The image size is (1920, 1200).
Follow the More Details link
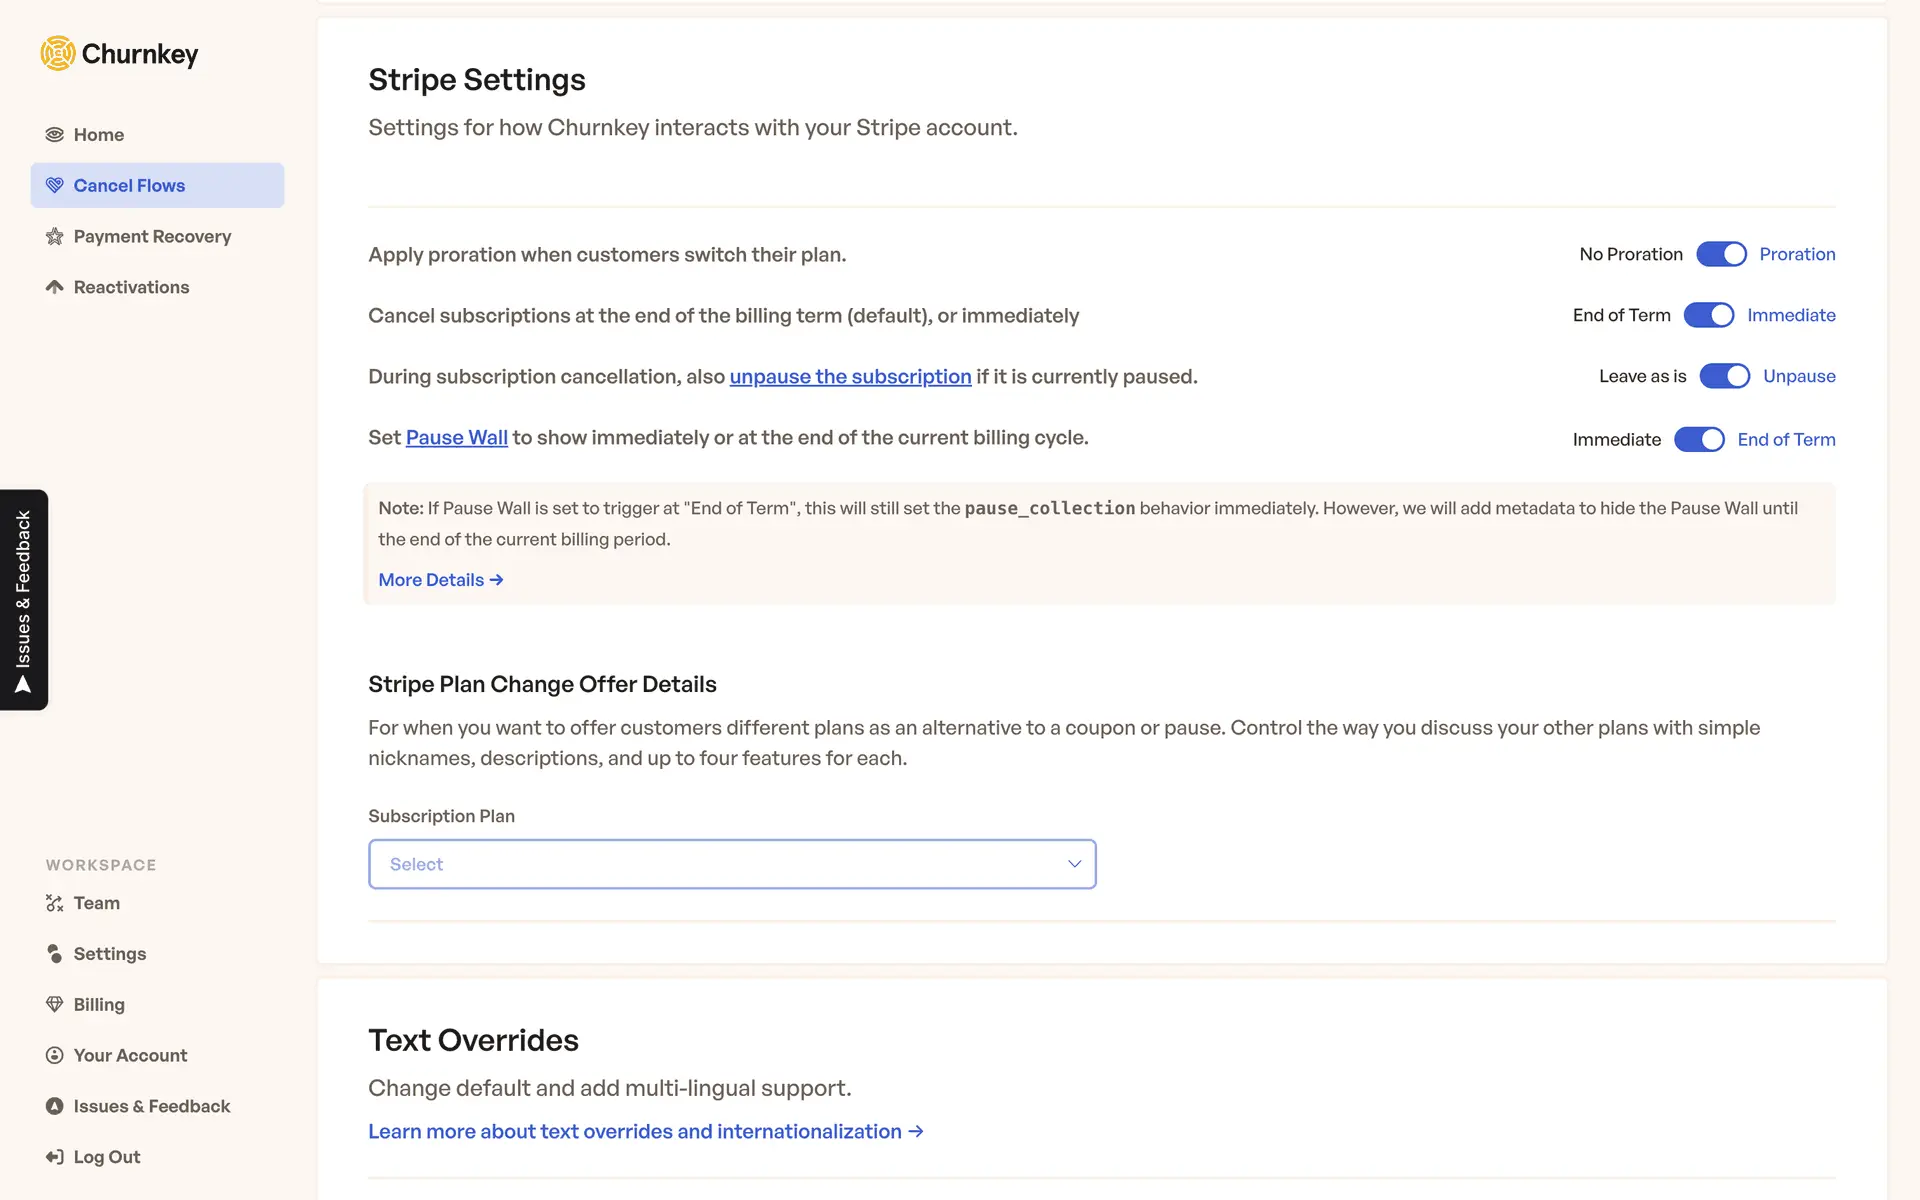[440, 580]
